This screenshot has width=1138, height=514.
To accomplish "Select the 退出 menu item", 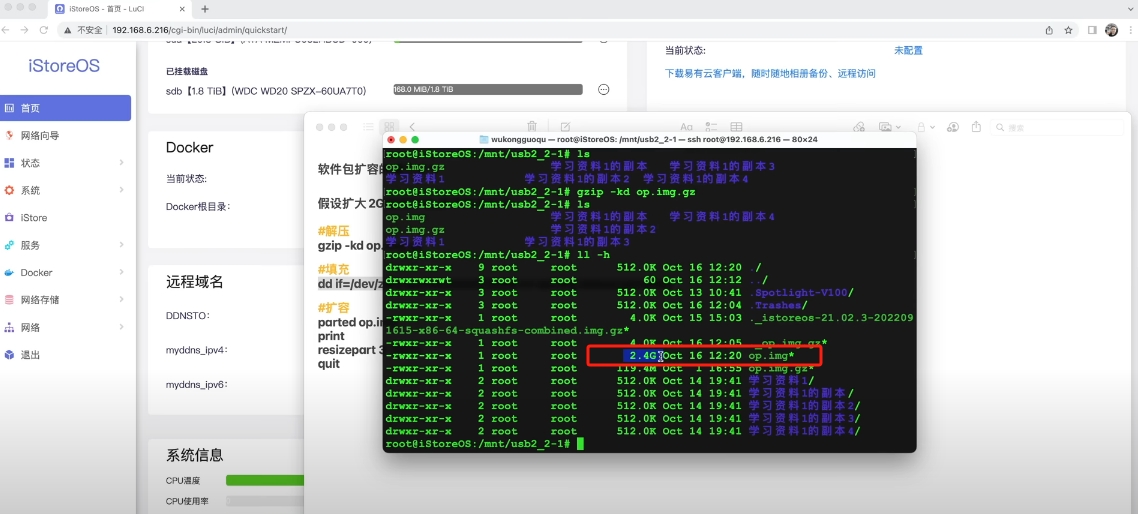I will (x=65, y=355).
